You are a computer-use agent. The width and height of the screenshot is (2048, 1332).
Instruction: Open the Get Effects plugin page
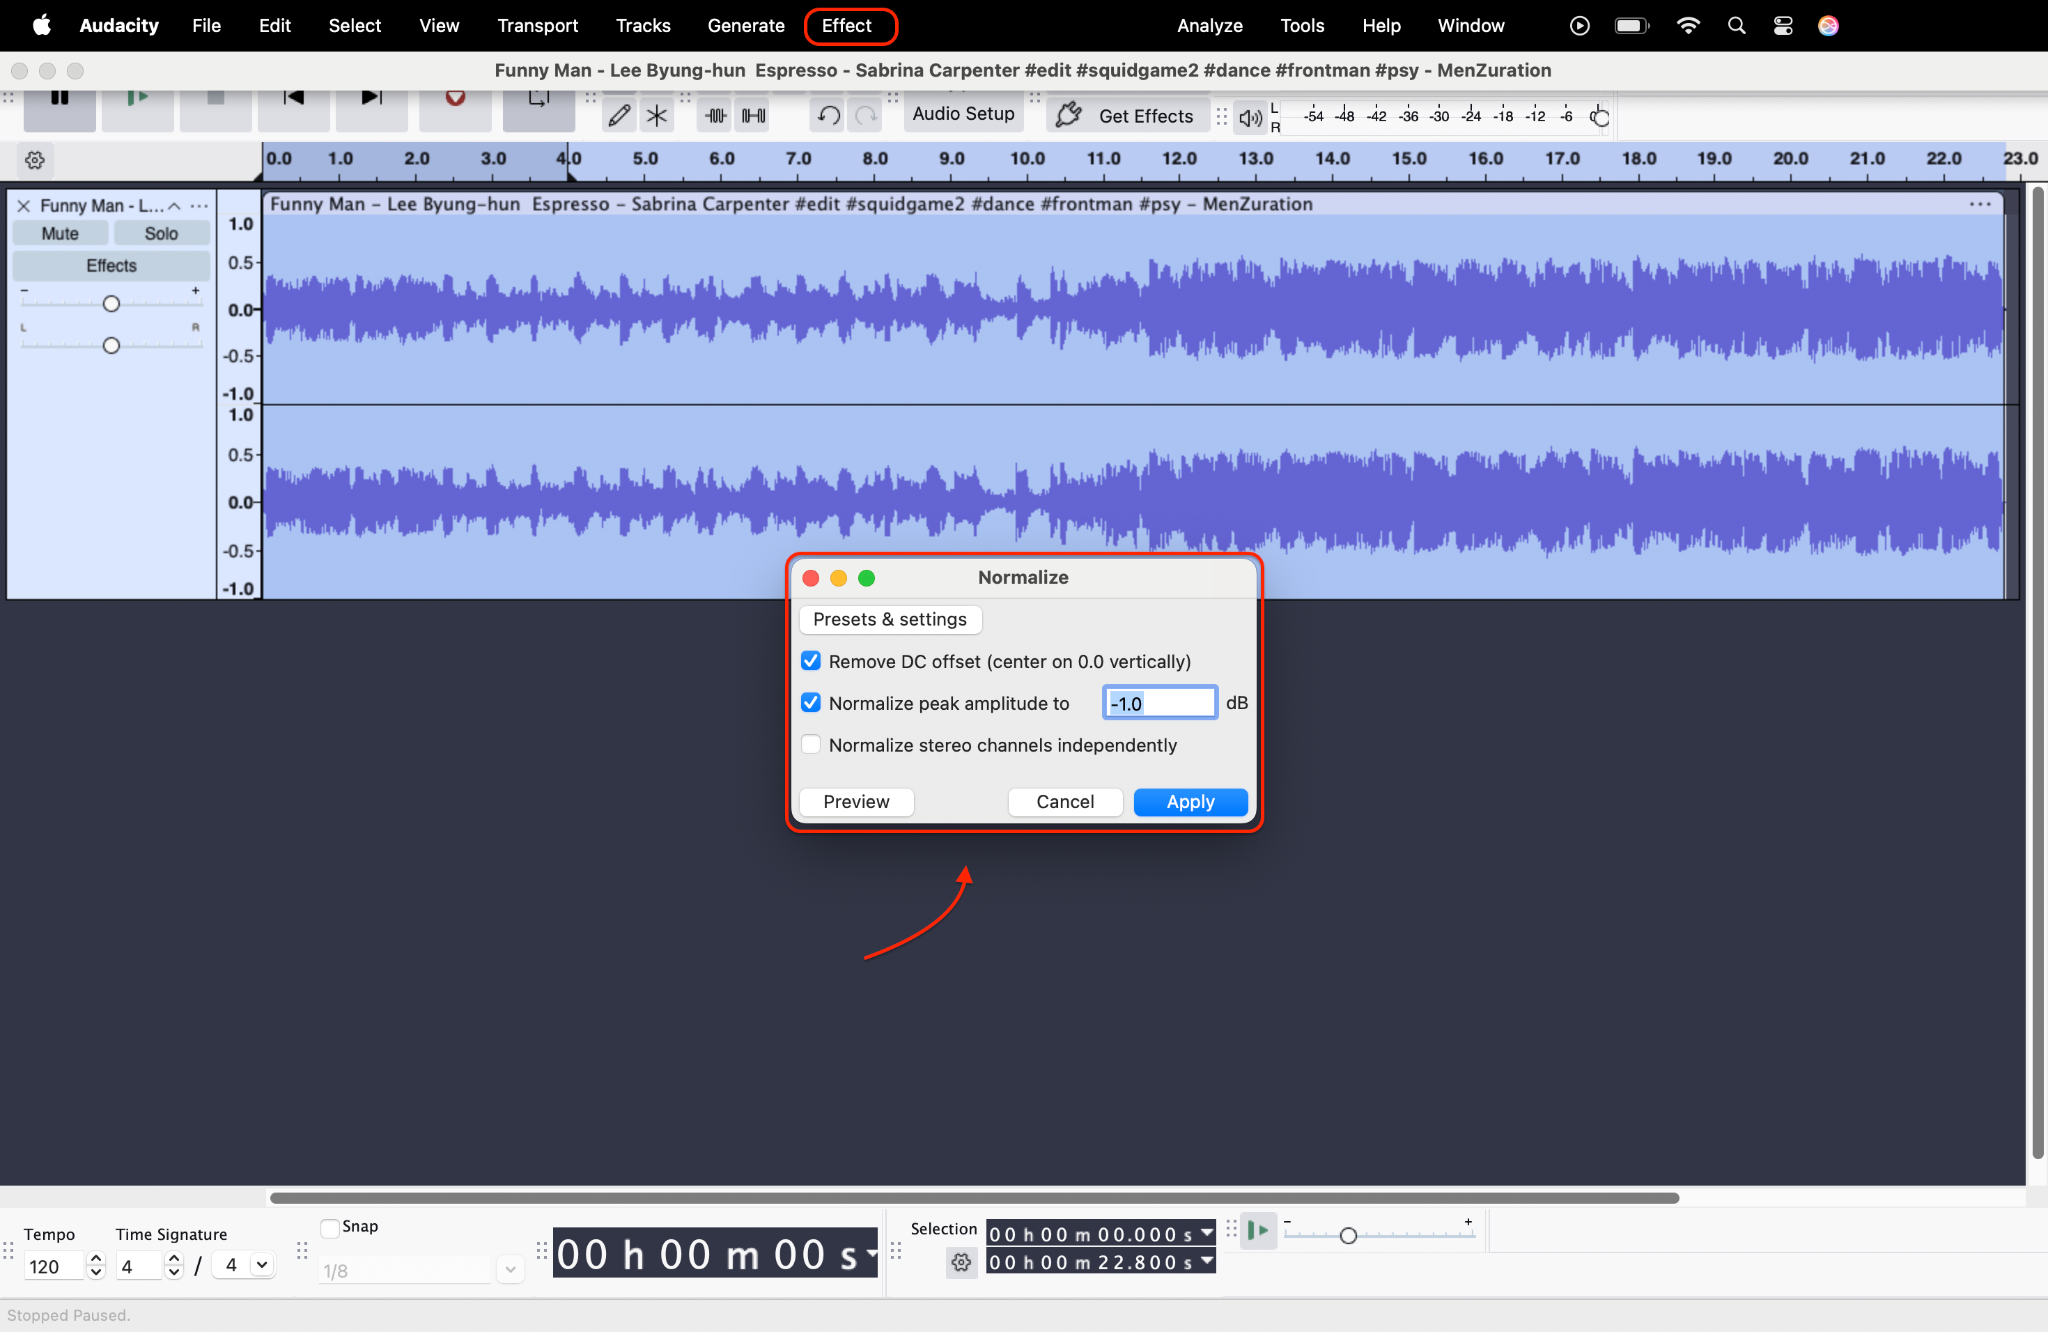point(1128,116)
